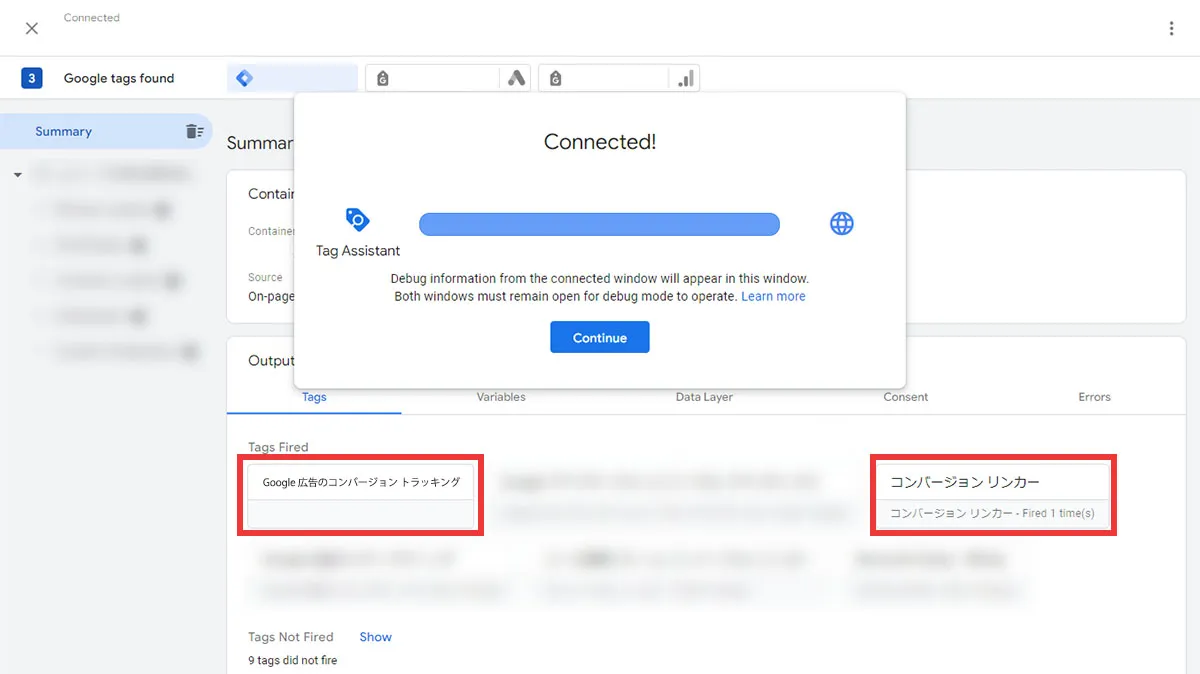Click the globe icon in the Connected dialog
This screenshot has width=1200, height=674.
click(842, 223)
